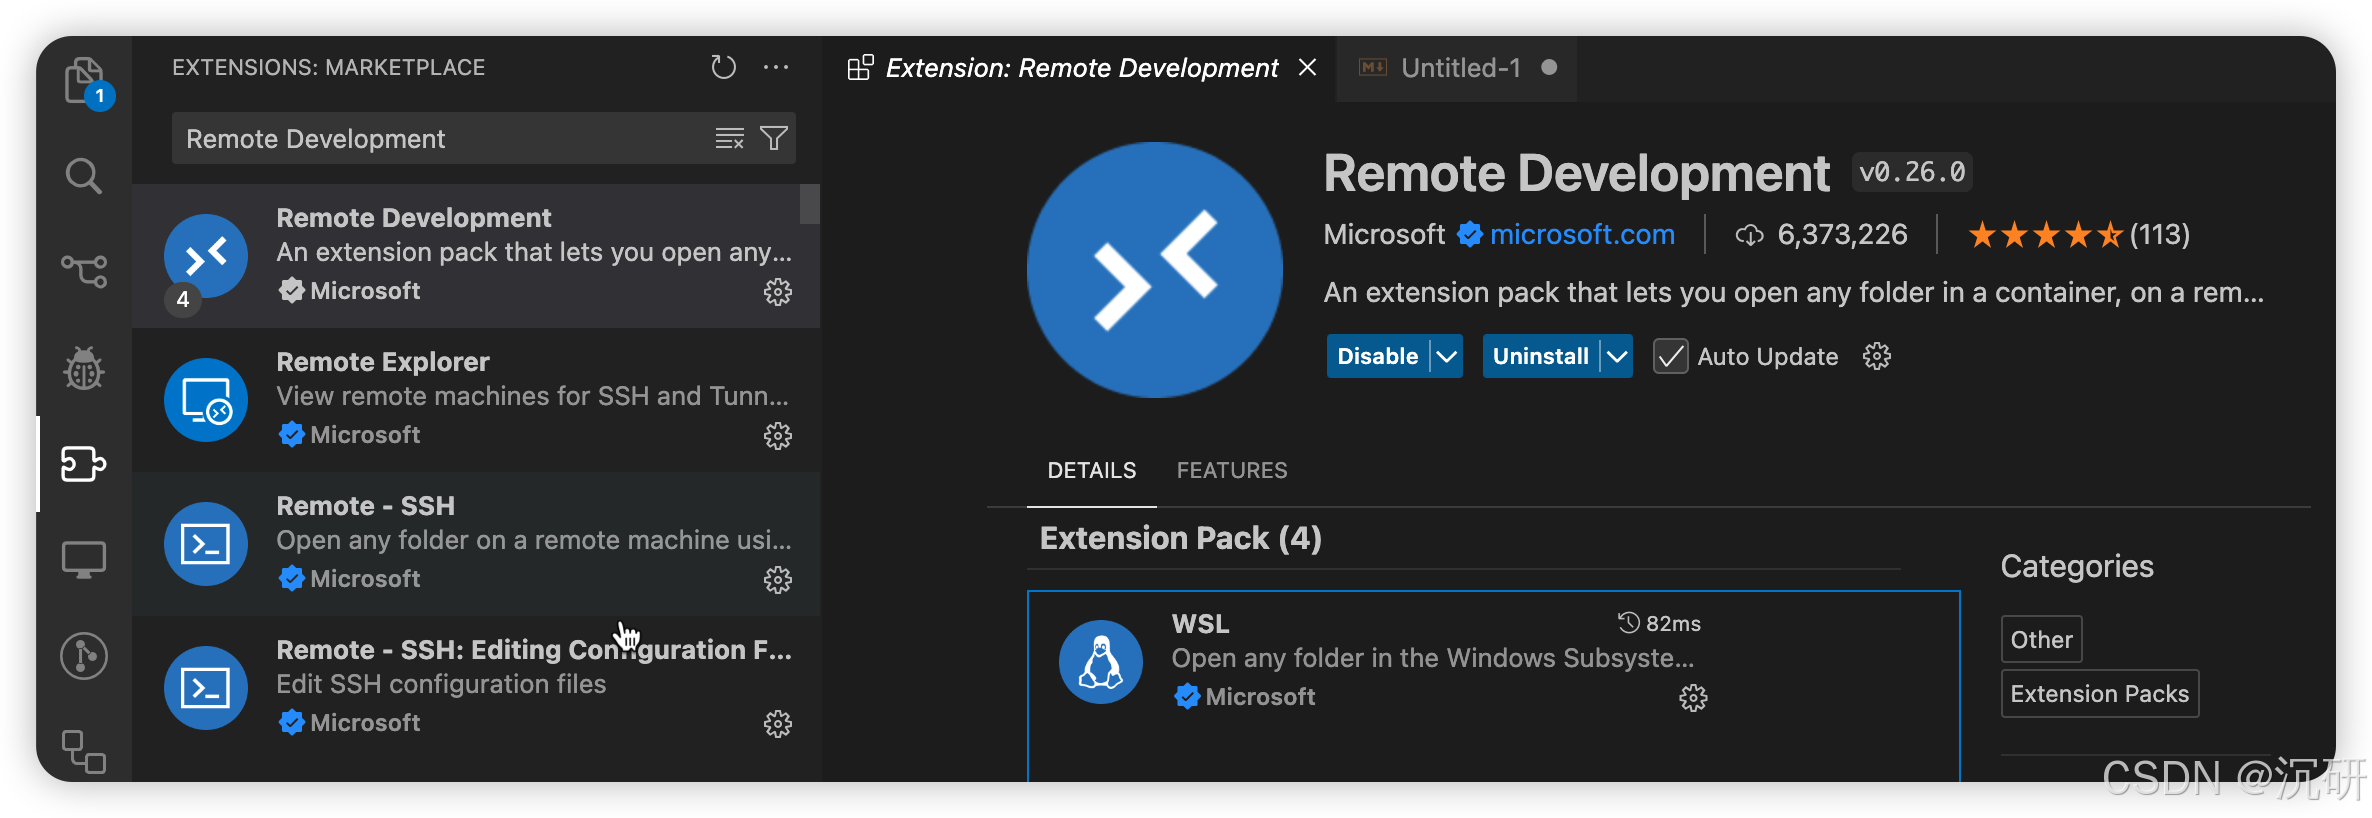Image resolution: width=2372 pixels, height=818 pixels.
Task: Open Views and More Actions ellipsis menu
Action: tap(776, 67)
